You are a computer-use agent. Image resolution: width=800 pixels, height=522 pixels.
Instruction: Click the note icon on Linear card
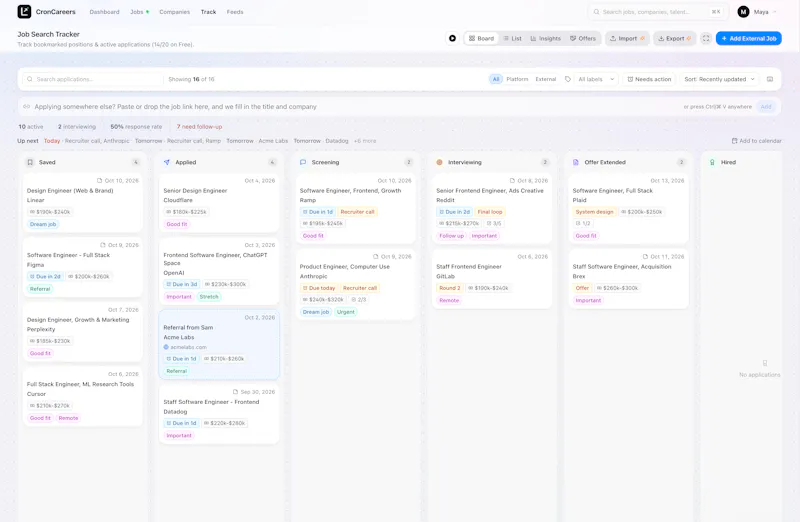[x=99, y=181]
